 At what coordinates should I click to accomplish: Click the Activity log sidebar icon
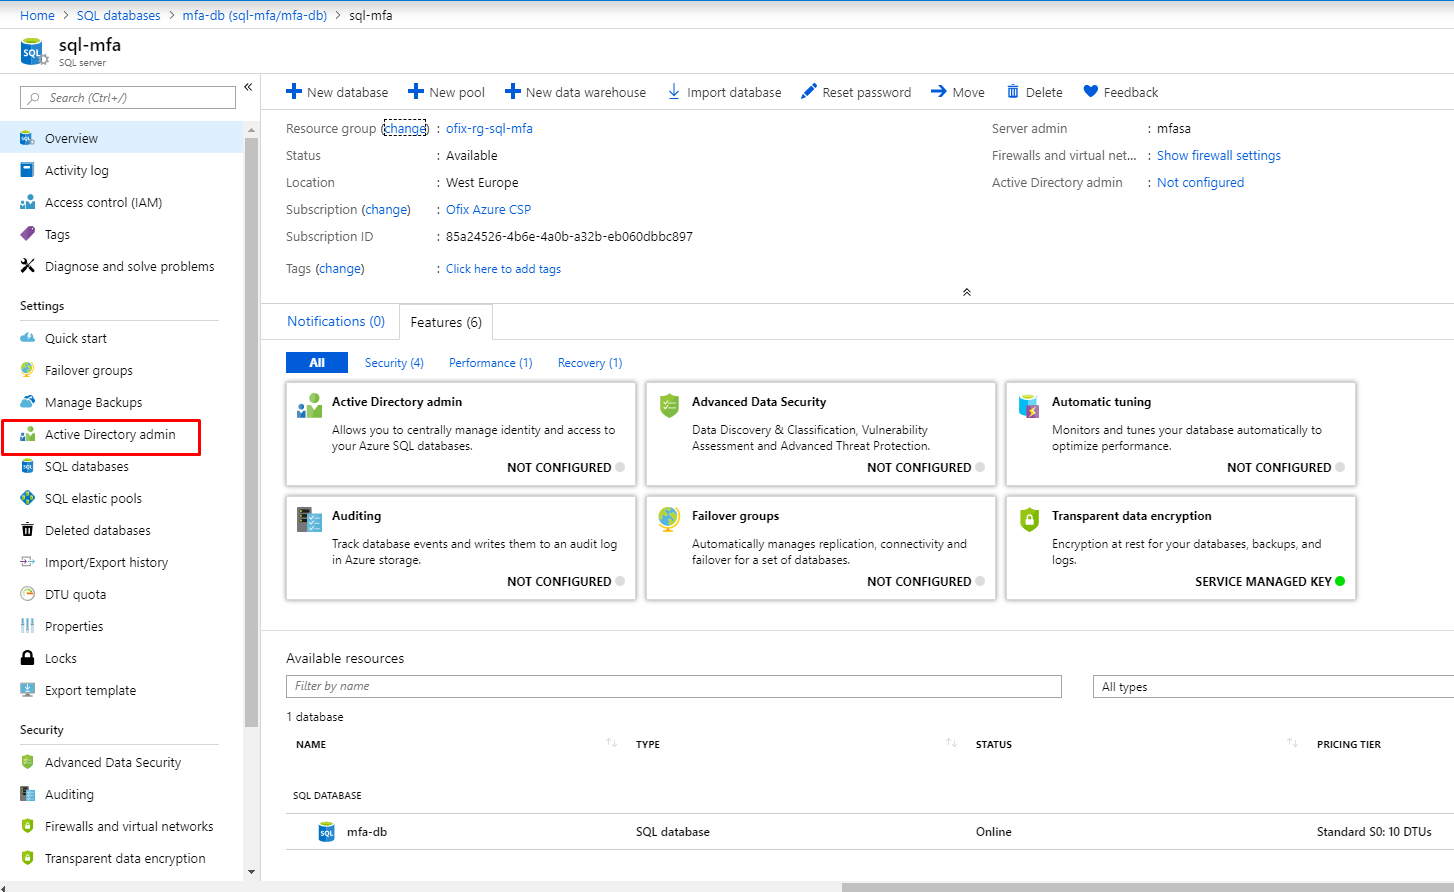tap(27, 170)
